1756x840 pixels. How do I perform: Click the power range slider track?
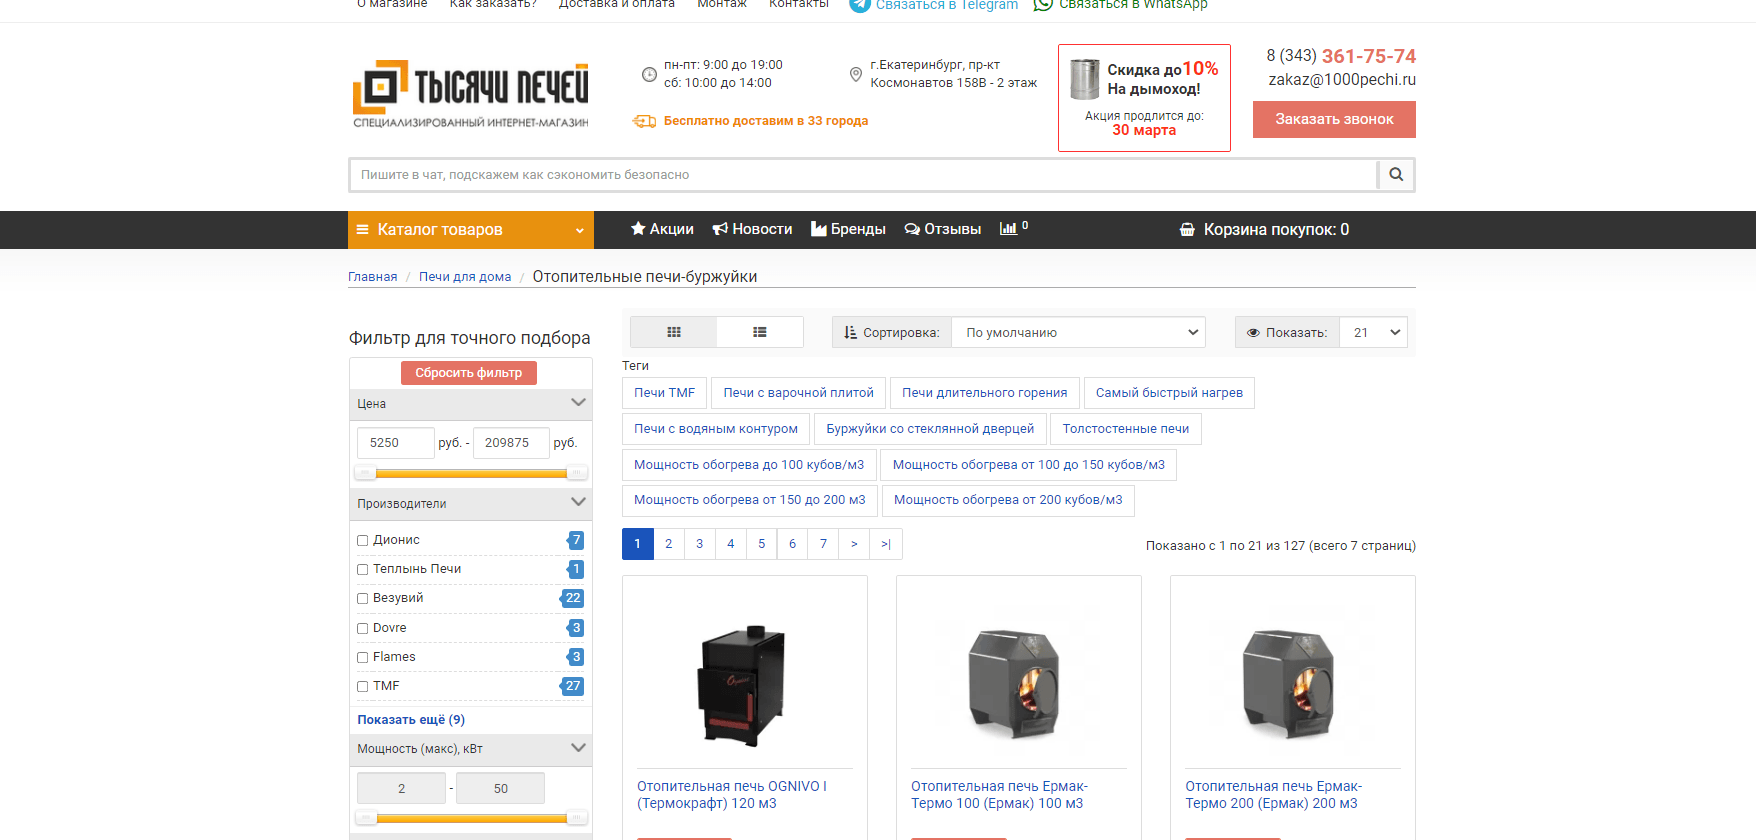[x=471, y=818]
